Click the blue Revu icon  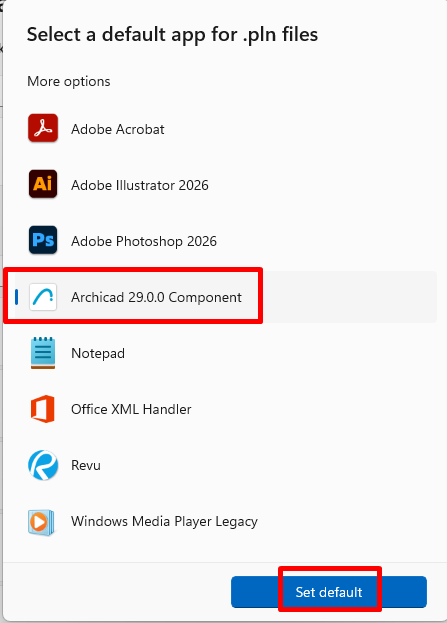[x=43, y=465]
